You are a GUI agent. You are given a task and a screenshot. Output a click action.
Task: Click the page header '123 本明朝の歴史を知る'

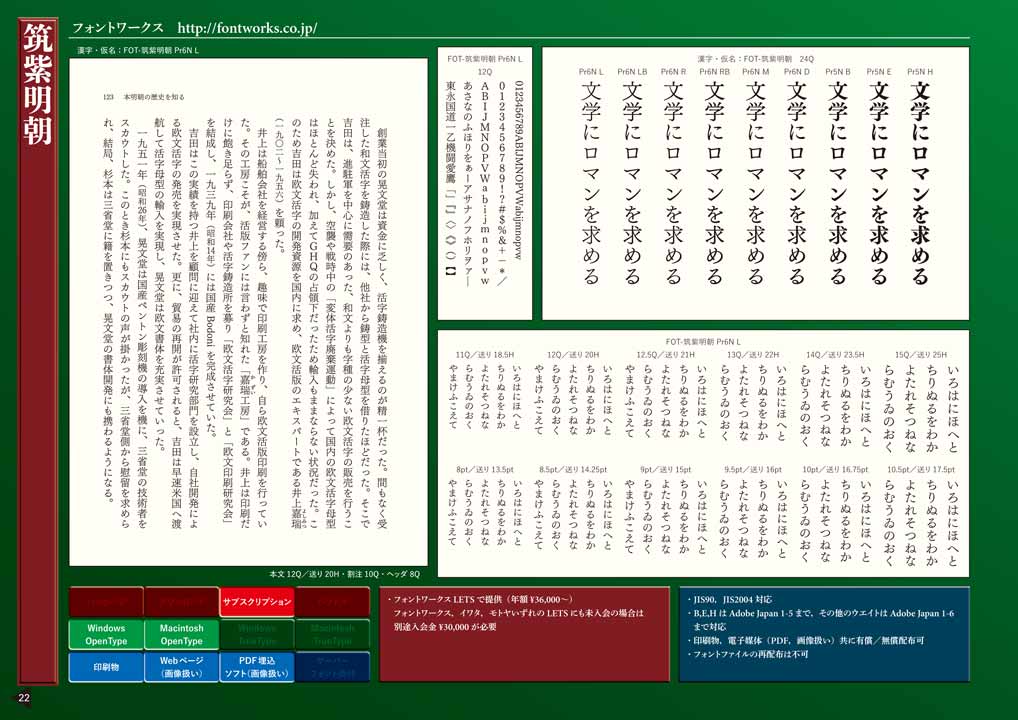[x=144, y=97]
